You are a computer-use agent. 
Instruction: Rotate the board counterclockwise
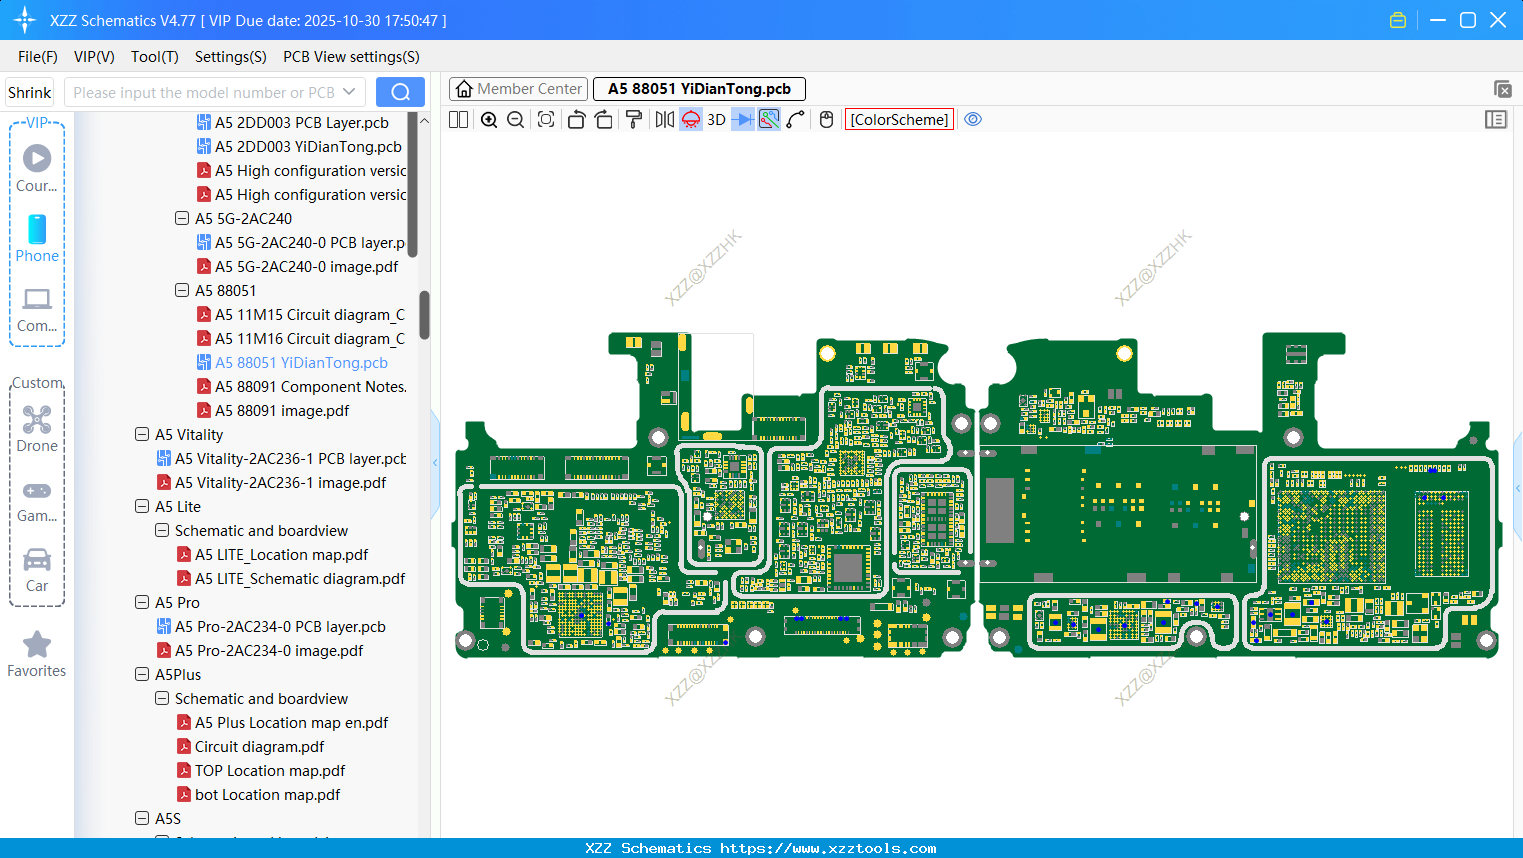[576, 119]
